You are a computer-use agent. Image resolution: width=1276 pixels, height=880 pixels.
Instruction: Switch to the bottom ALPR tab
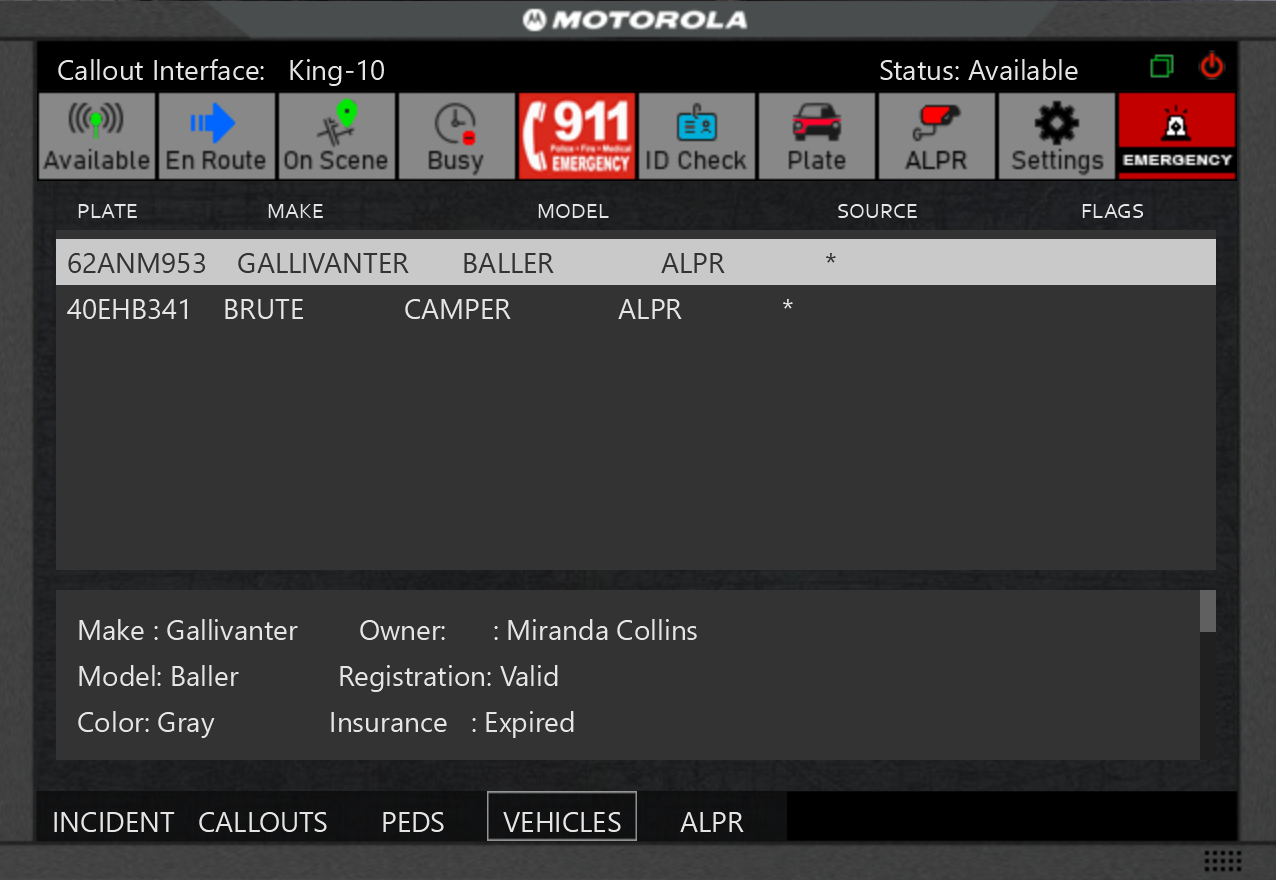[x=712, y=822]
